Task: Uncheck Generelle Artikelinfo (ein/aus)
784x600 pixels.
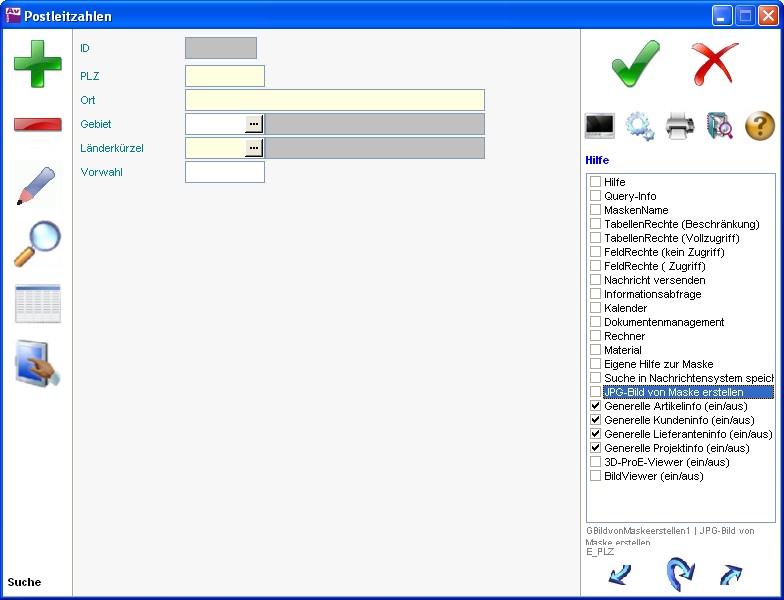Action: [596, 406]
